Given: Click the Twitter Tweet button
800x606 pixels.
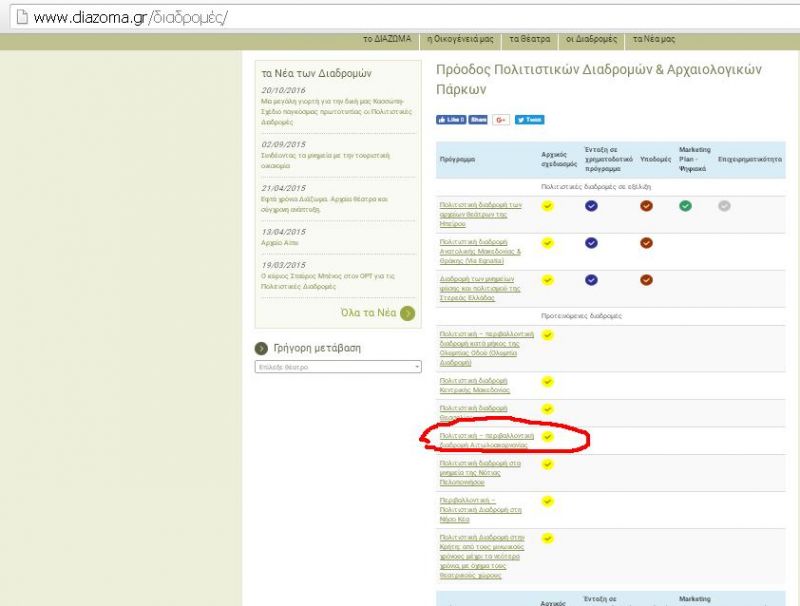Looking at the screenshot, I should coord(529,120).
